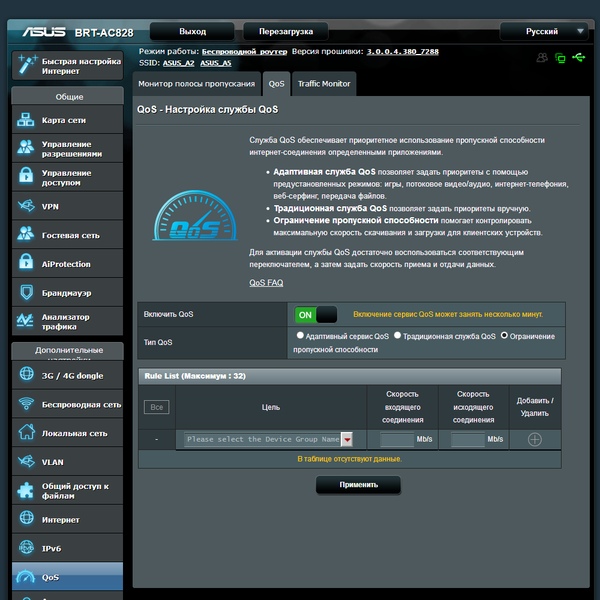Open Беспроводная сеть Wi-Fi icon
Screen dimensions: 600x600
26,403
